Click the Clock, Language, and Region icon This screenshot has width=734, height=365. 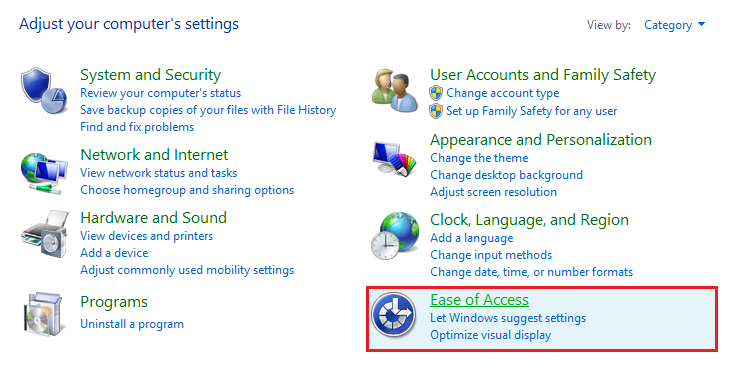pyautogui.click(x=395, y=236)
